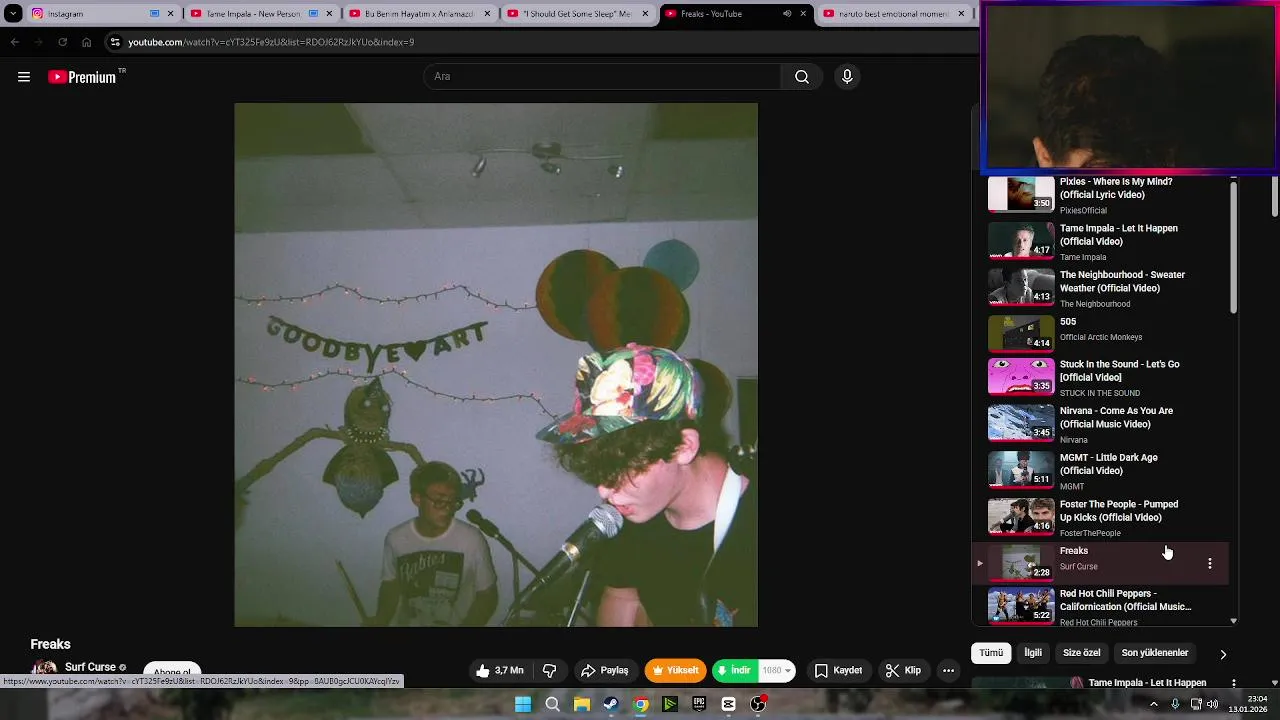Viewport: 1280px width, 720px height.
Task: Show hidden system tray icons chevron
Action: coord(1154,704)
